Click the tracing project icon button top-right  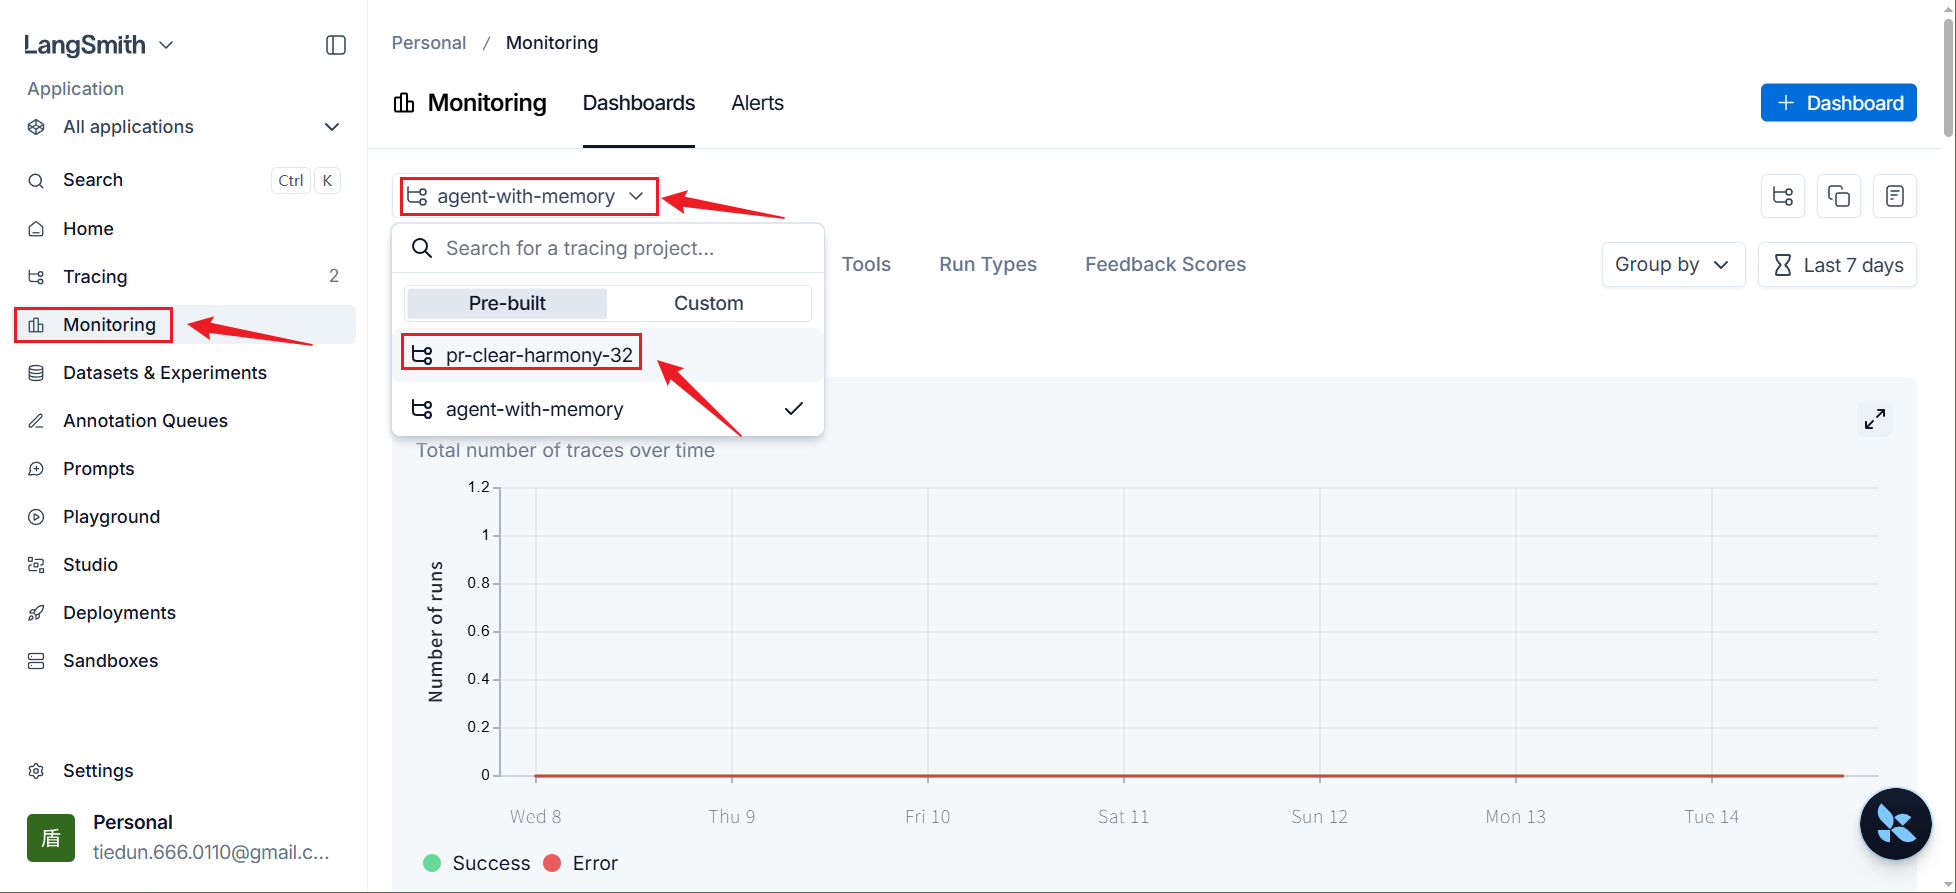[x=1782, y=196]
